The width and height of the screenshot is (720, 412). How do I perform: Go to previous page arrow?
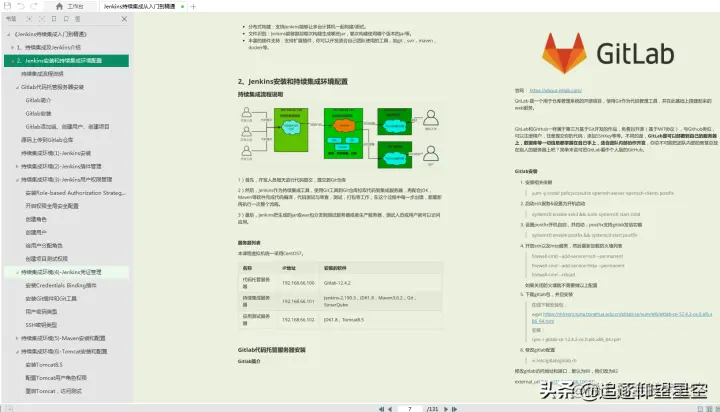click(x=390, y=409)
